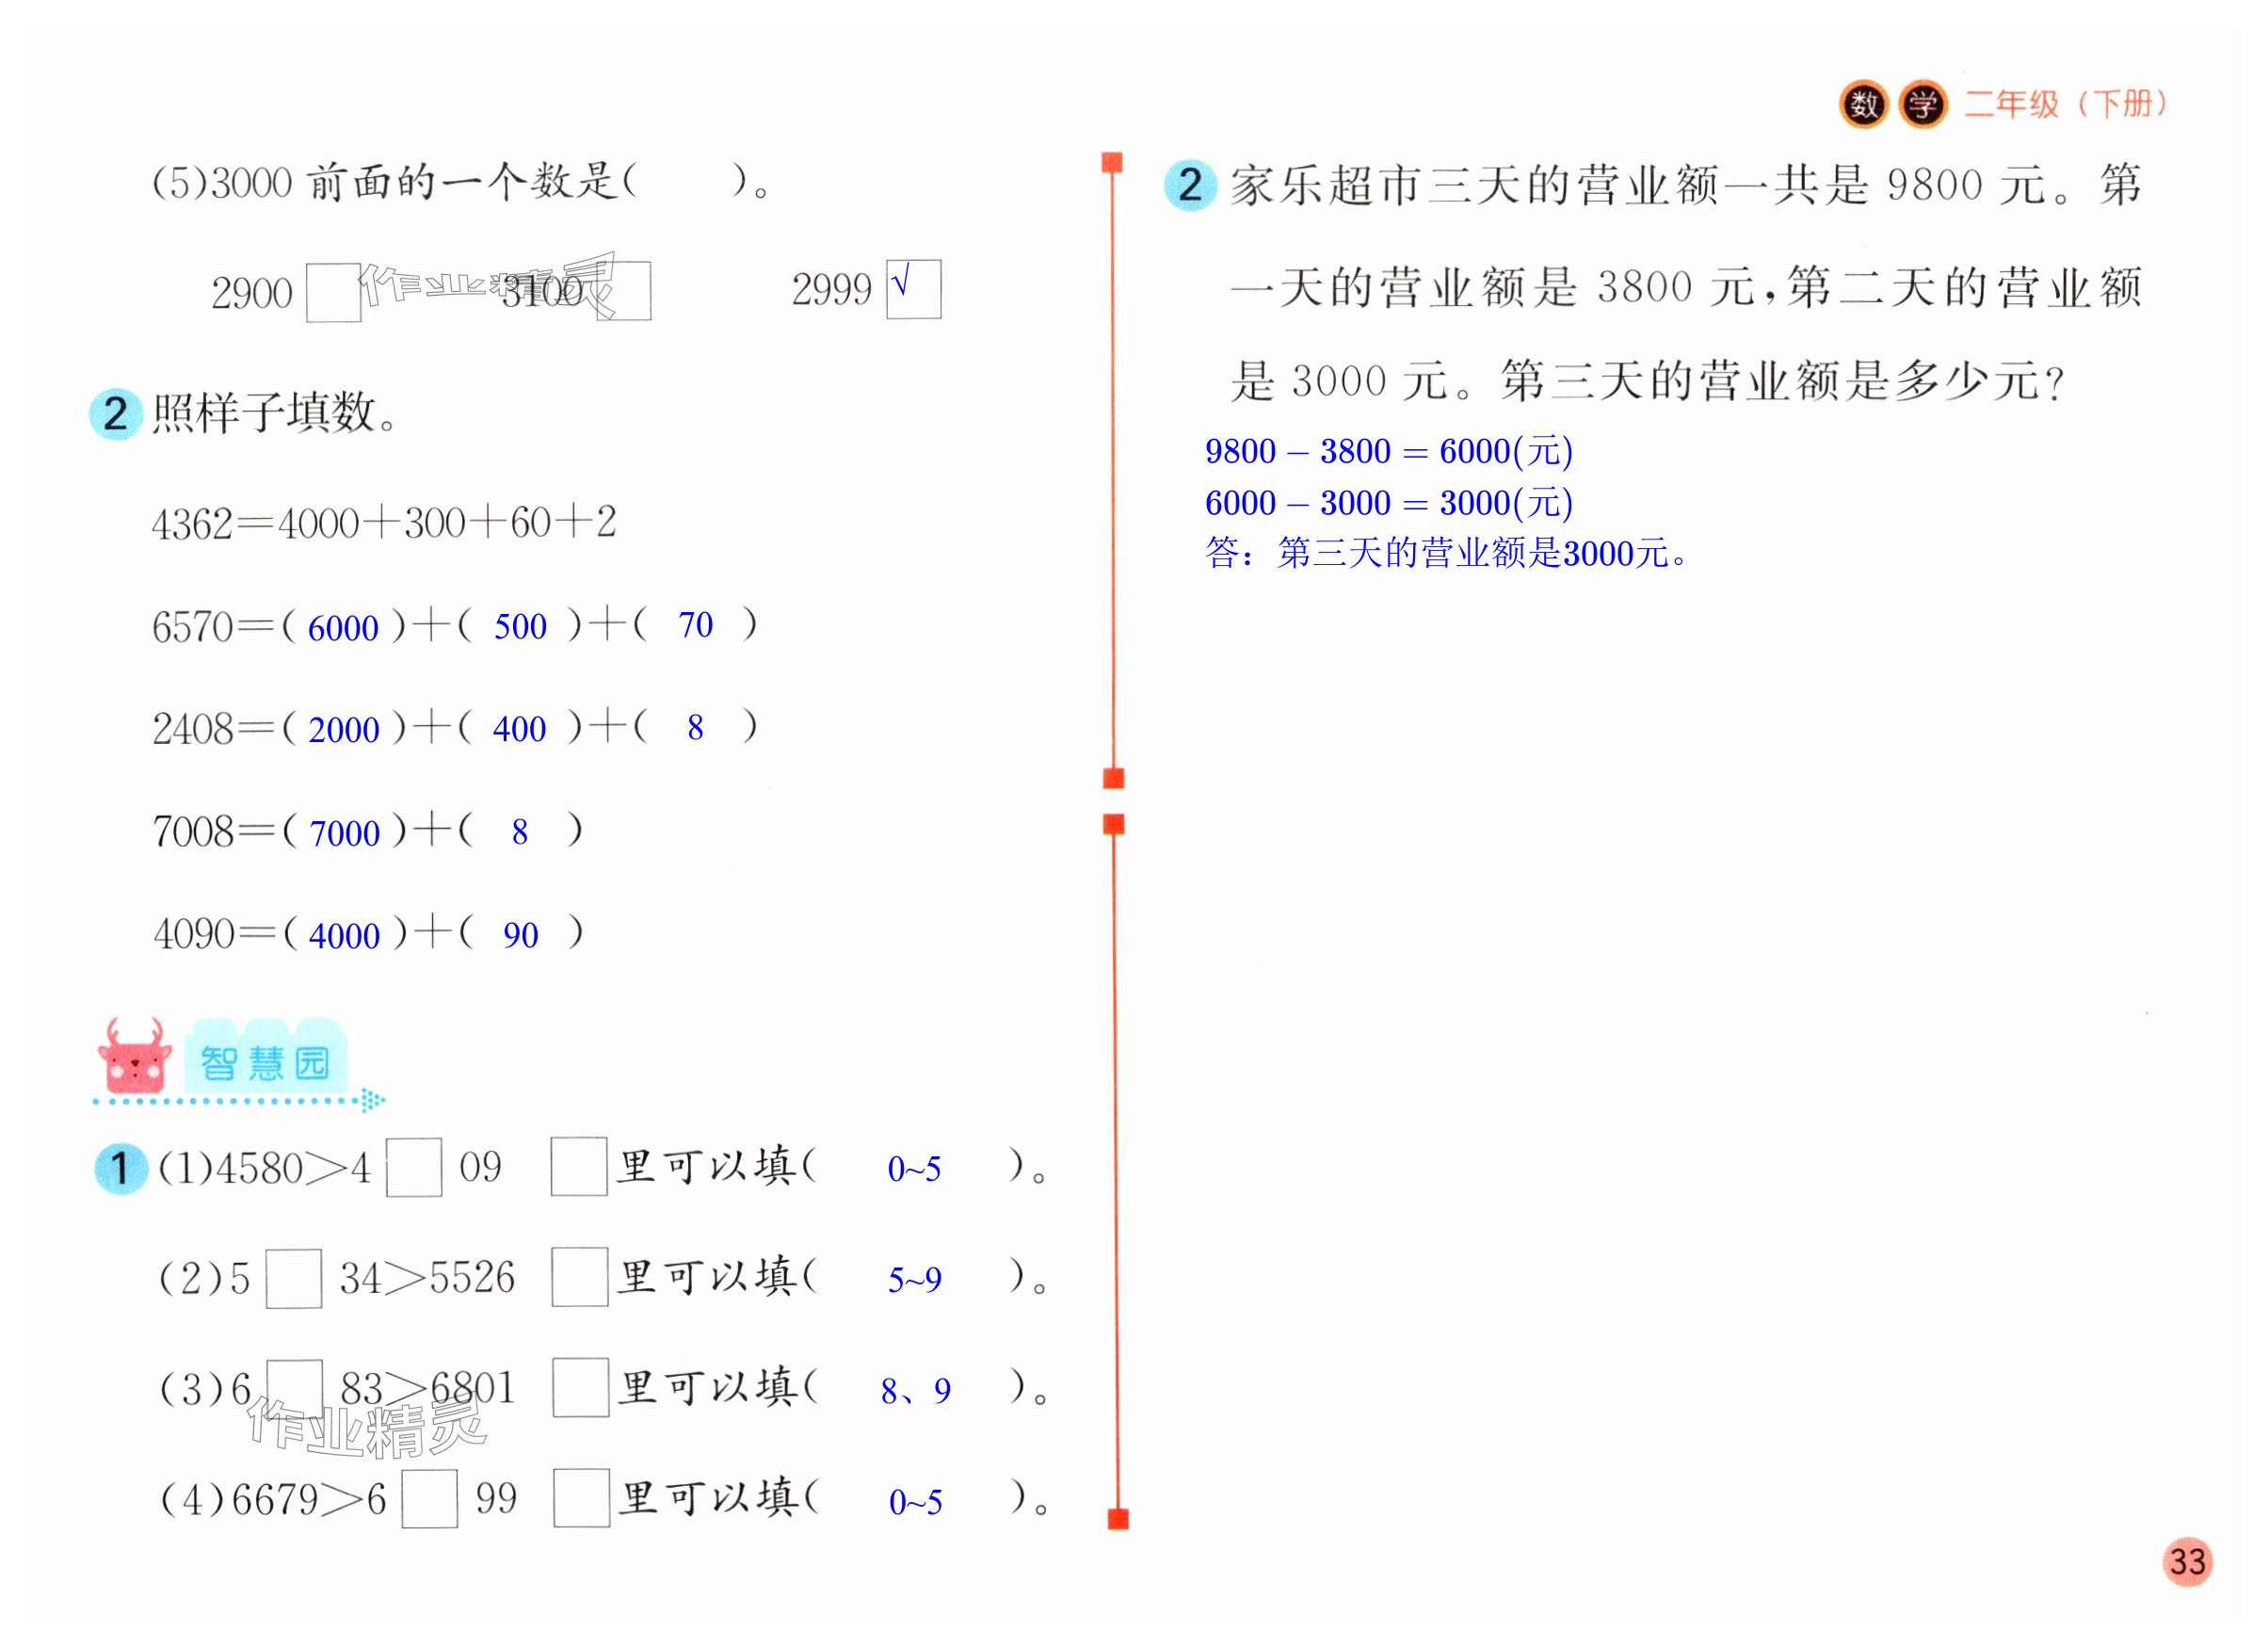Viewport: 2268px width, 1647px height.
Task: Click the checked box next to 2999
Action: click(913, 289)
